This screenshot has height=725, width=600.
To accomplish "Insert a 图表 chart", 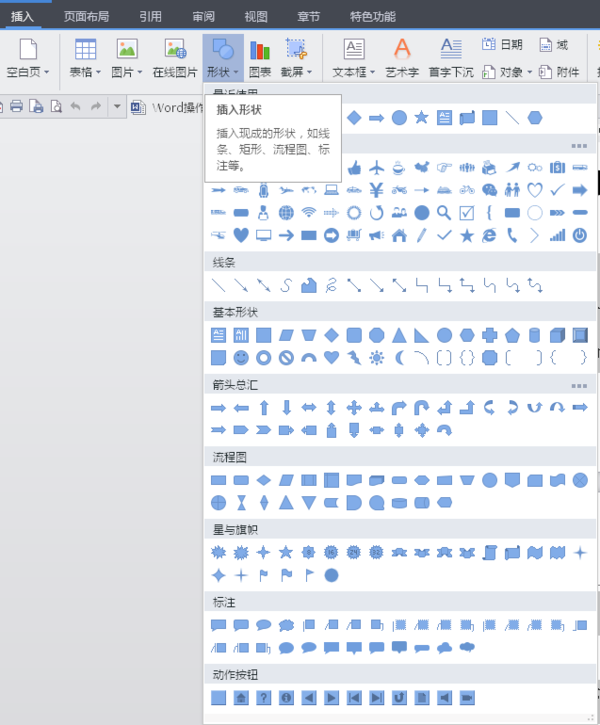I will click(260, 58).
